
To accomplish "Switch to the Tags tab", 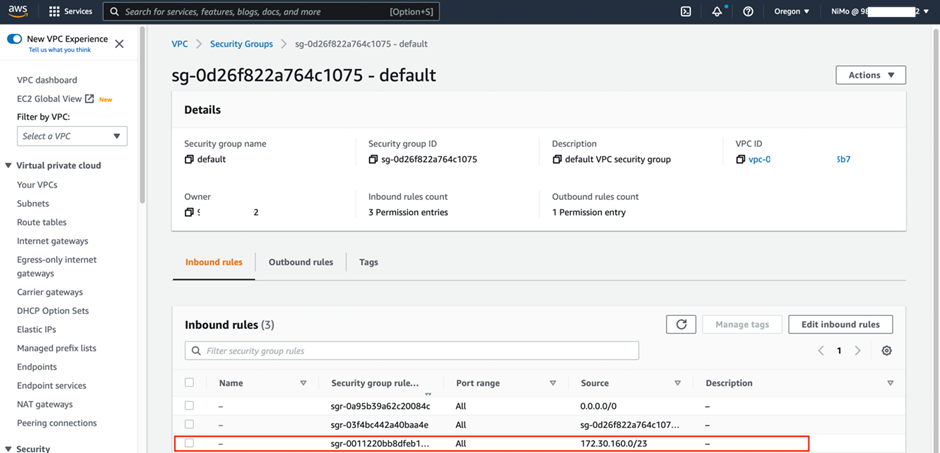I will click(x=368, y=262).
